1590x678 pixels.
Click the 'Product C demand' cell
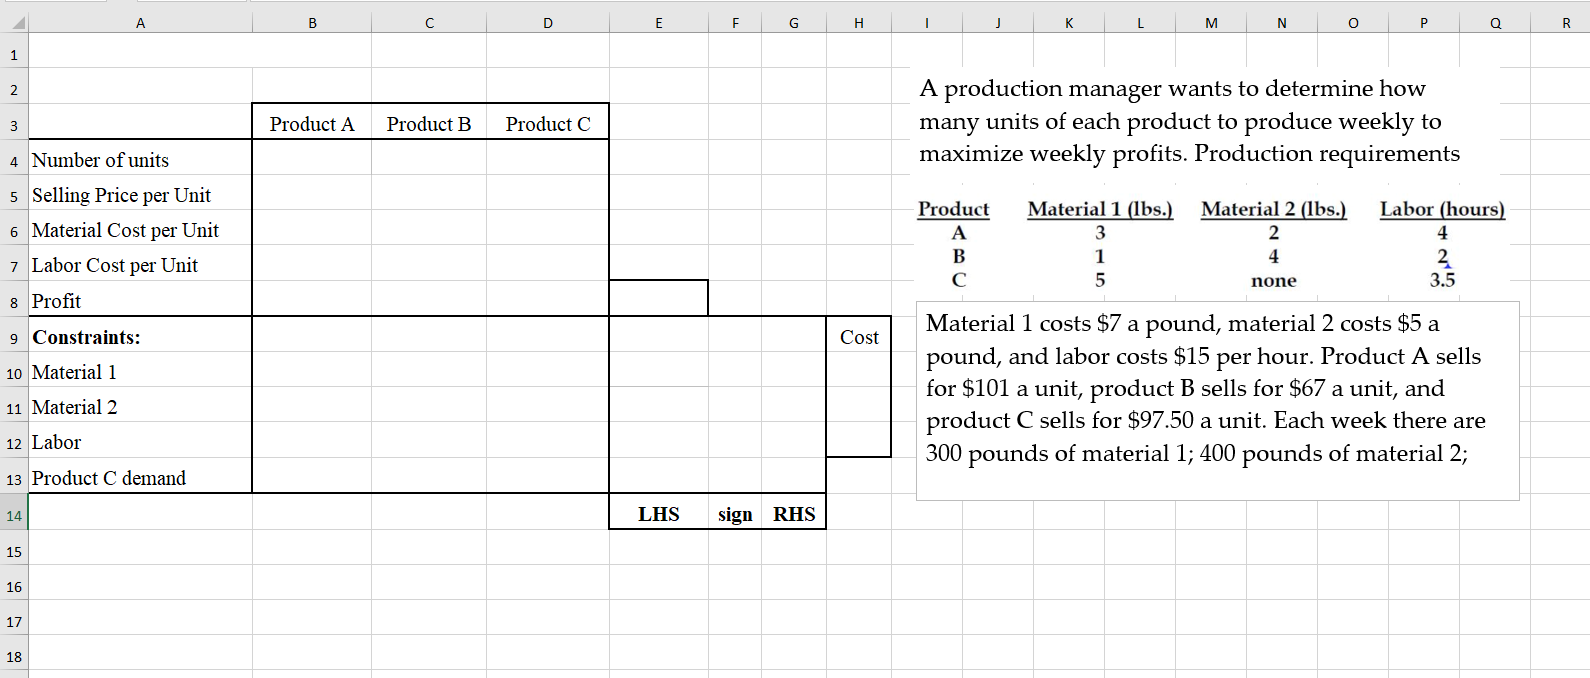(140, 477)
